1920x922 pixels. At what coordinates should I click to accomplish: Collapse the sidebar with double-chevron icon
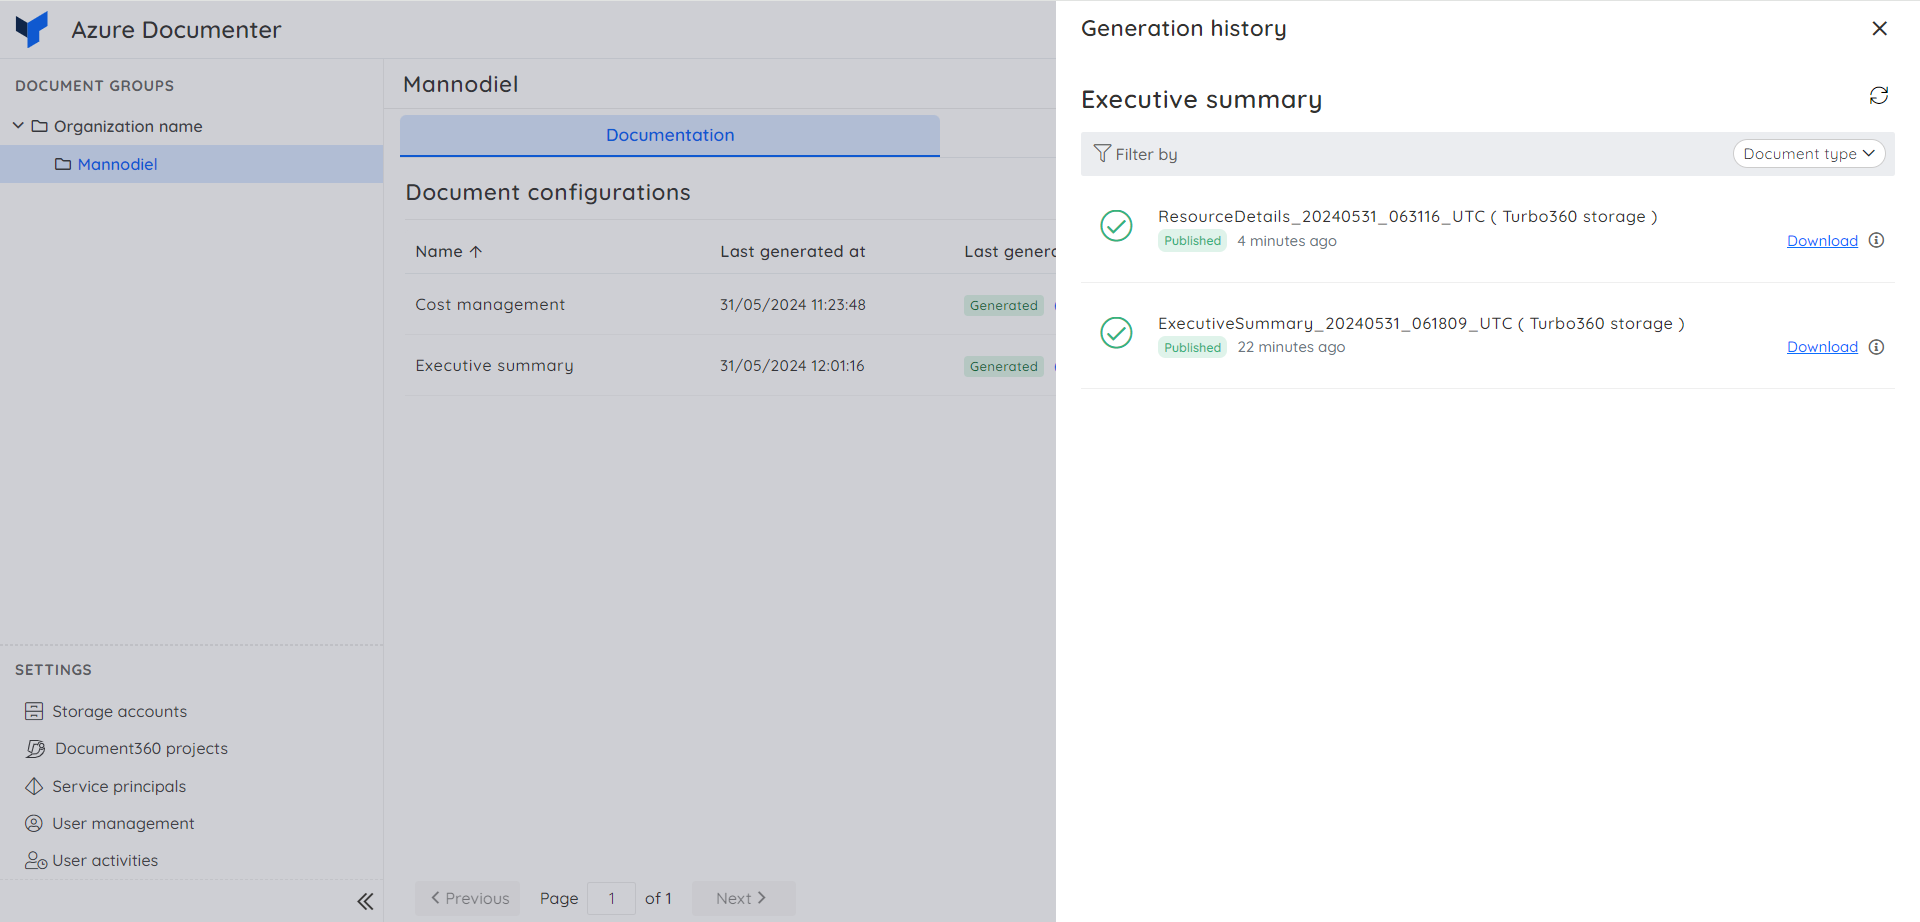tap(365, 901)
